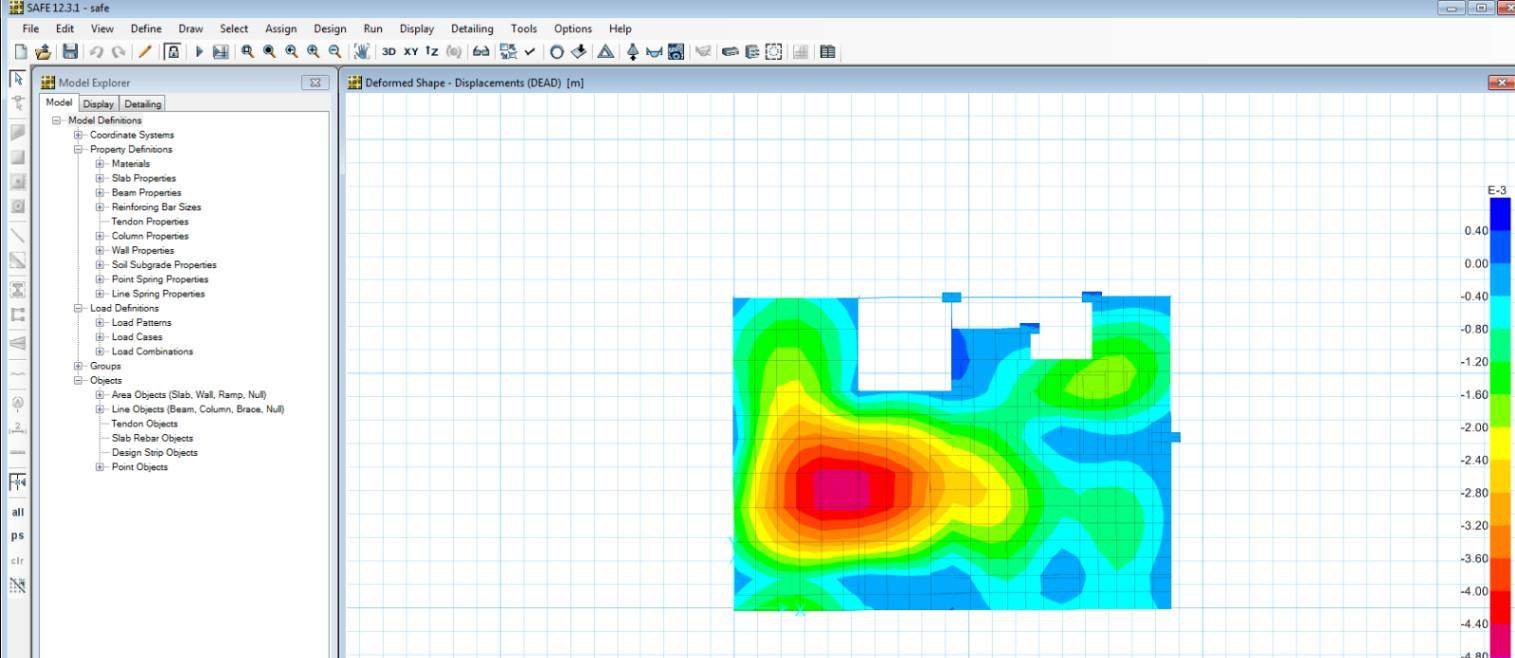The image size is (1515, 658).
Task: Click the Save model icon
Action: (69, 51)
